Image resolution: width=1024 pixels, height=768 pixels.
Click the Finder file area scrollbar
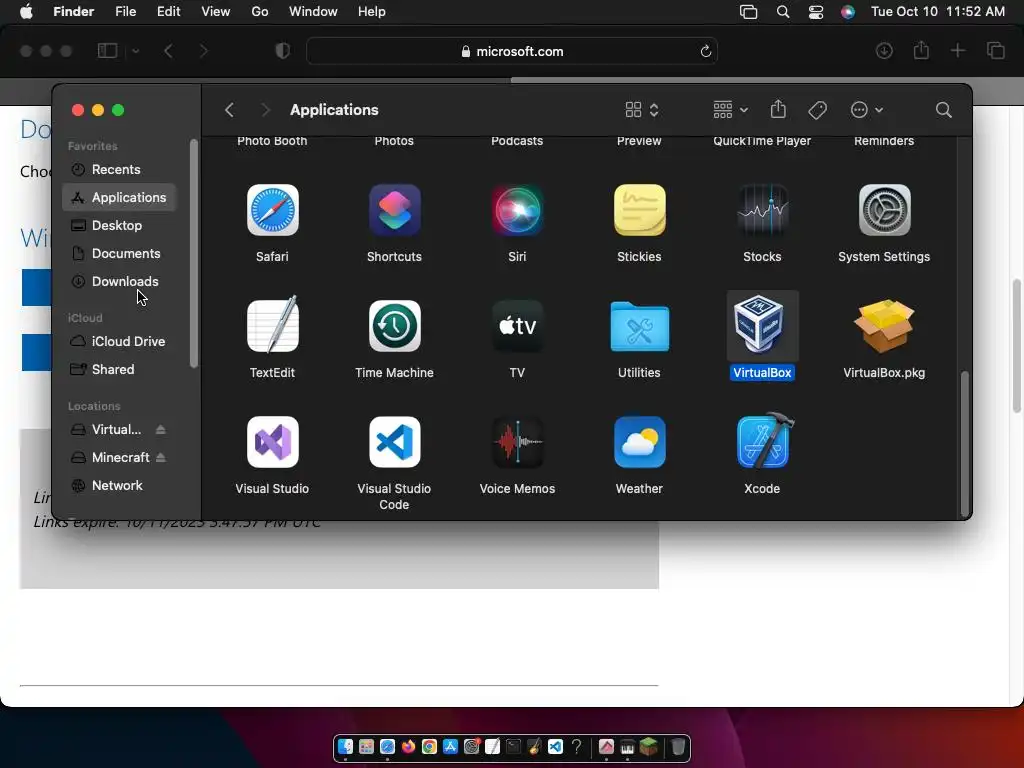(x=964, y=444)
